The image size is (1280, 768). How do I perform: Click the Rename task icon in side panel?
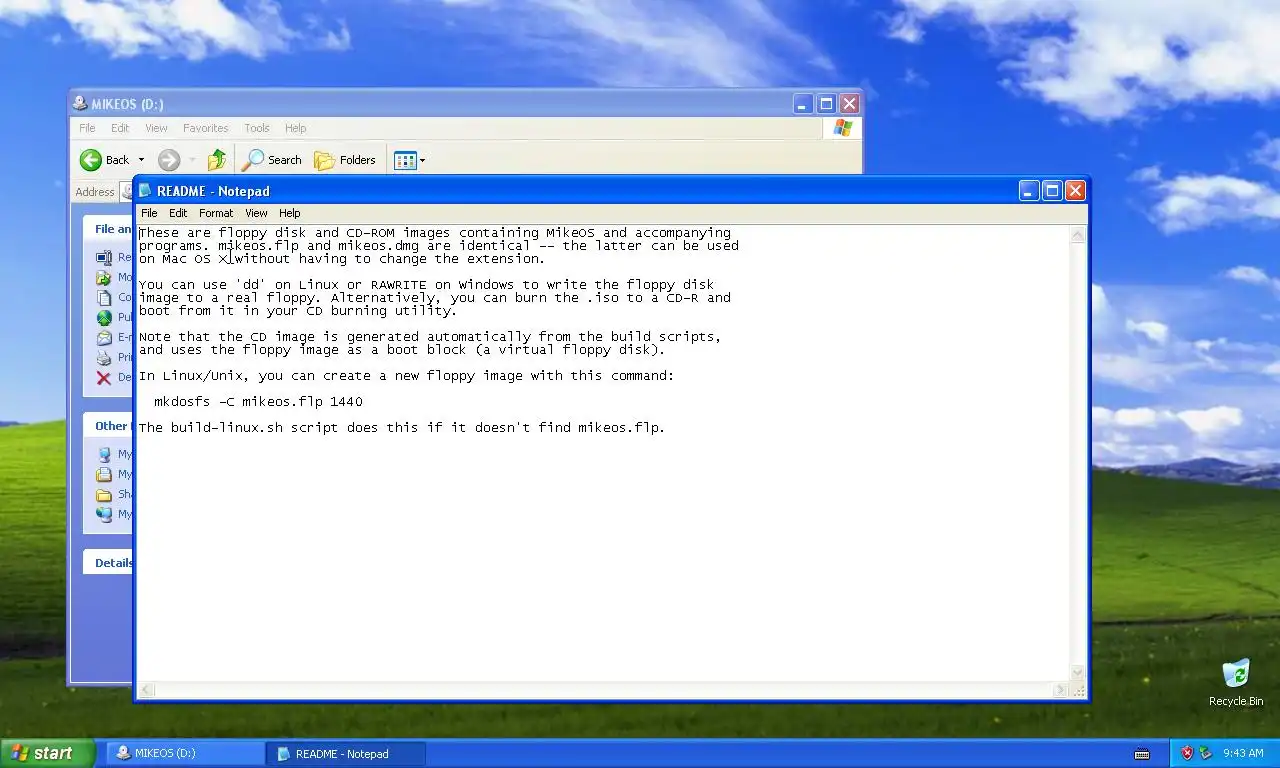(104, 257)
